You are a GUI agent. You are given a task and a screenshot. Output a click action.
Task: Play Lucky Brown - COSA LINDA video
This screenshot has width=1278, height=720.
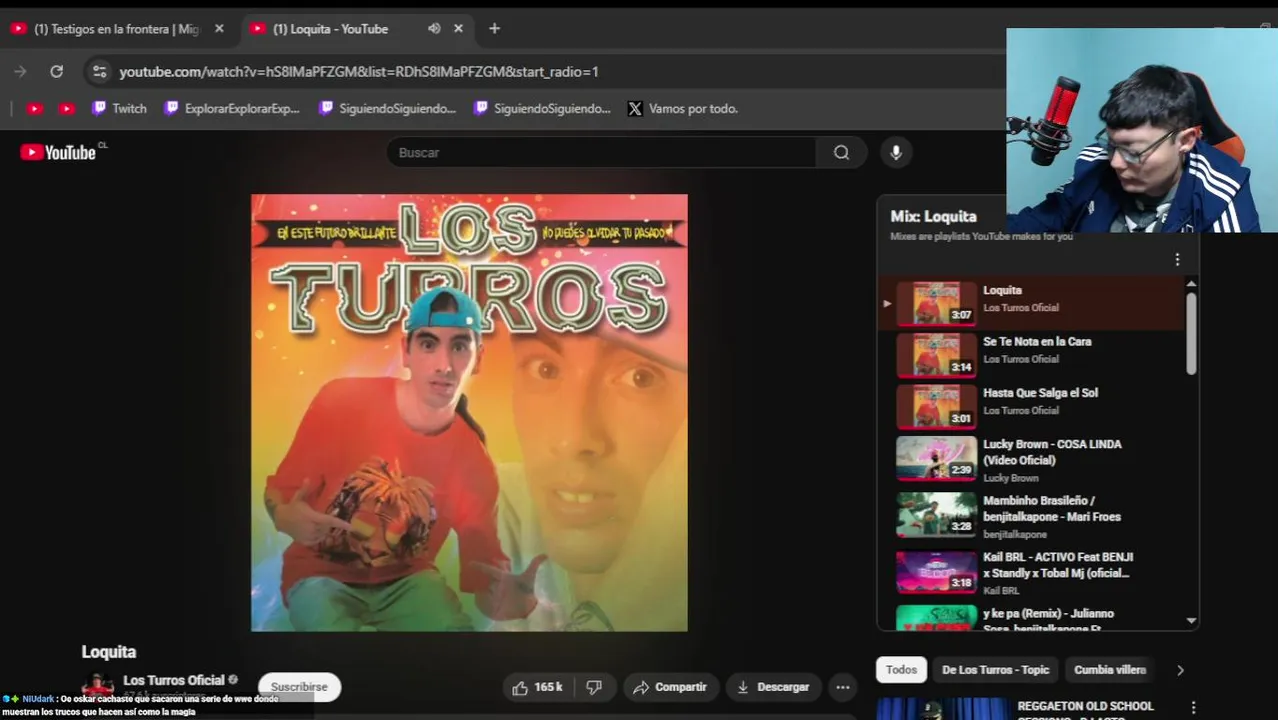point(1031,460)
